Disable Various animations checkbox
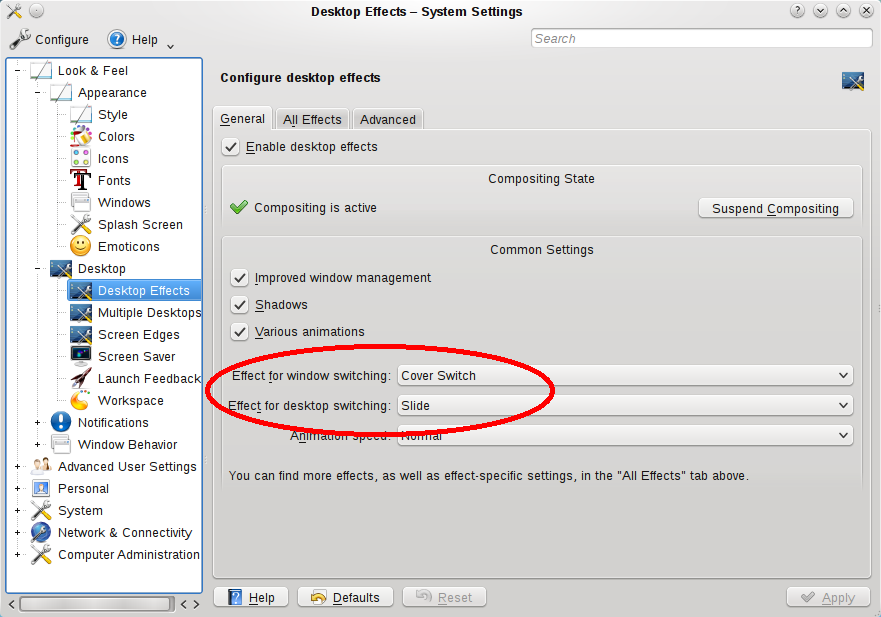 click(239, 332)
